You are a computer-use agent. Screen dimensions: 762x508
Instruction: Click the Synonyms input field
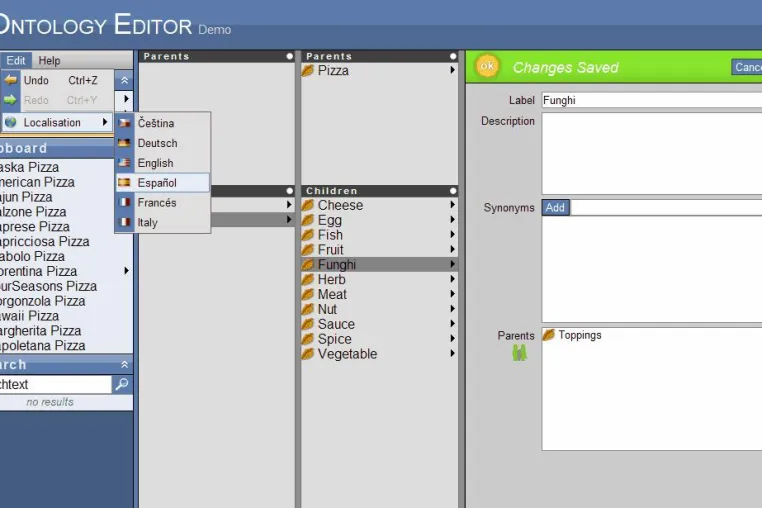(666, 208)
